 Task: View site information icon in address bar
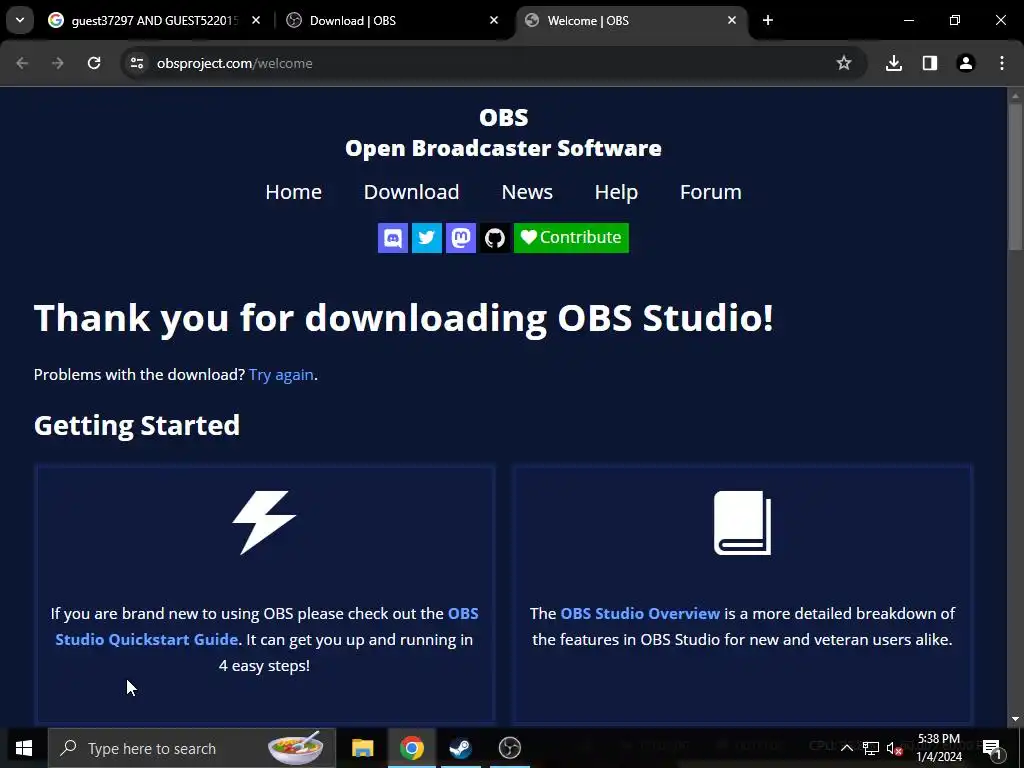pyautogui.click(x=137, y=63)
